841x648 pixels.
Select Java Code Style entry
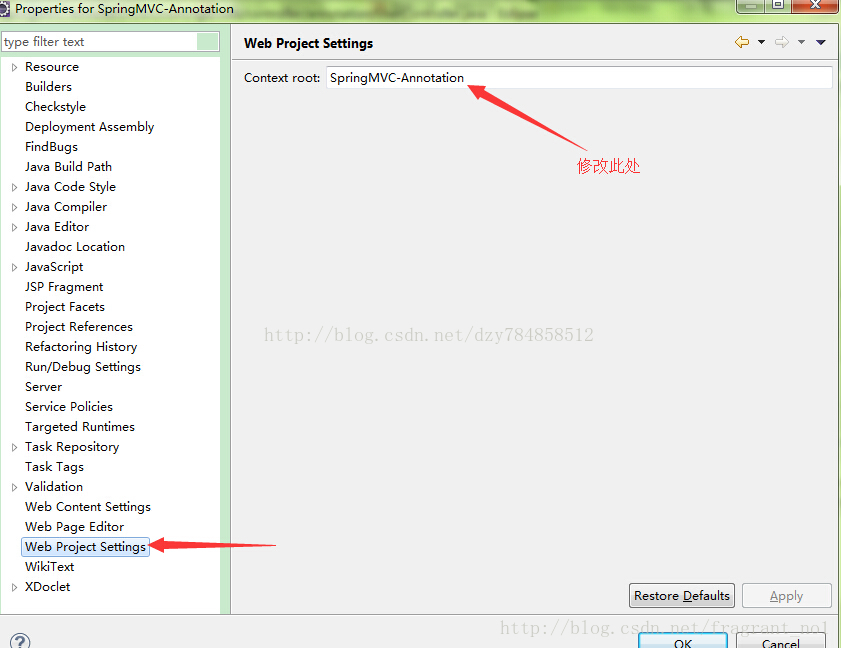70,187
